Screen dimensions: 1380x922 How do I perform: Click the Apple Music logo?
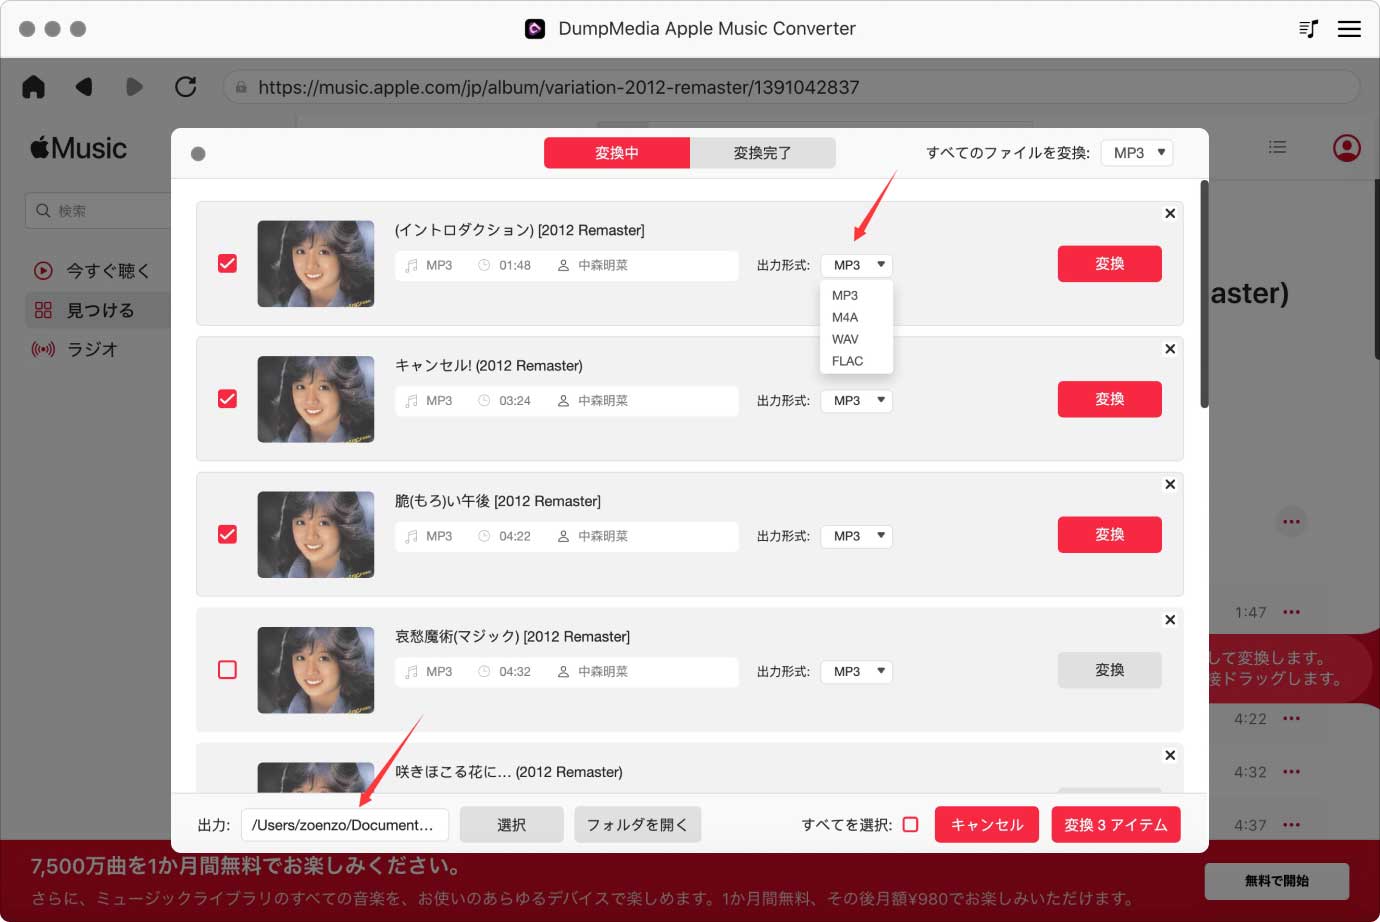[x=79, y=148]
